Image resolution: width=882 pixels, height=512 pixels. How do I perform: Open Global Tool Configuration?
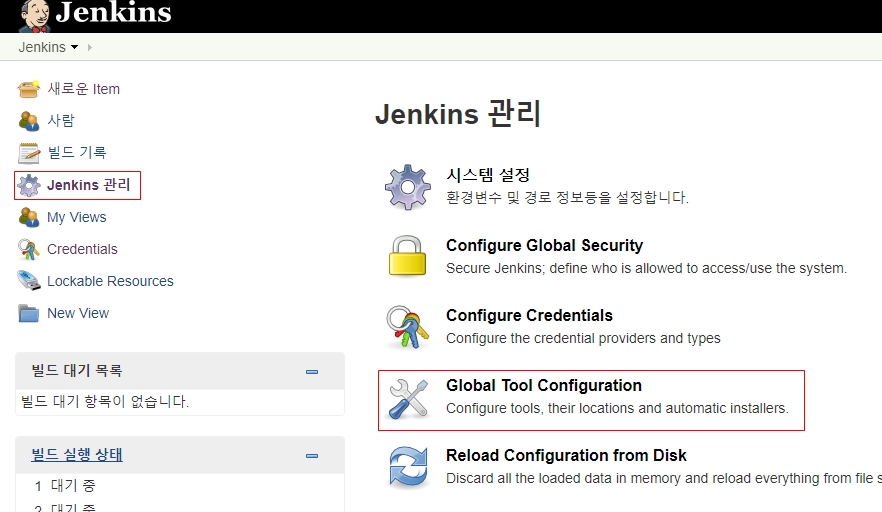[544, 385]
